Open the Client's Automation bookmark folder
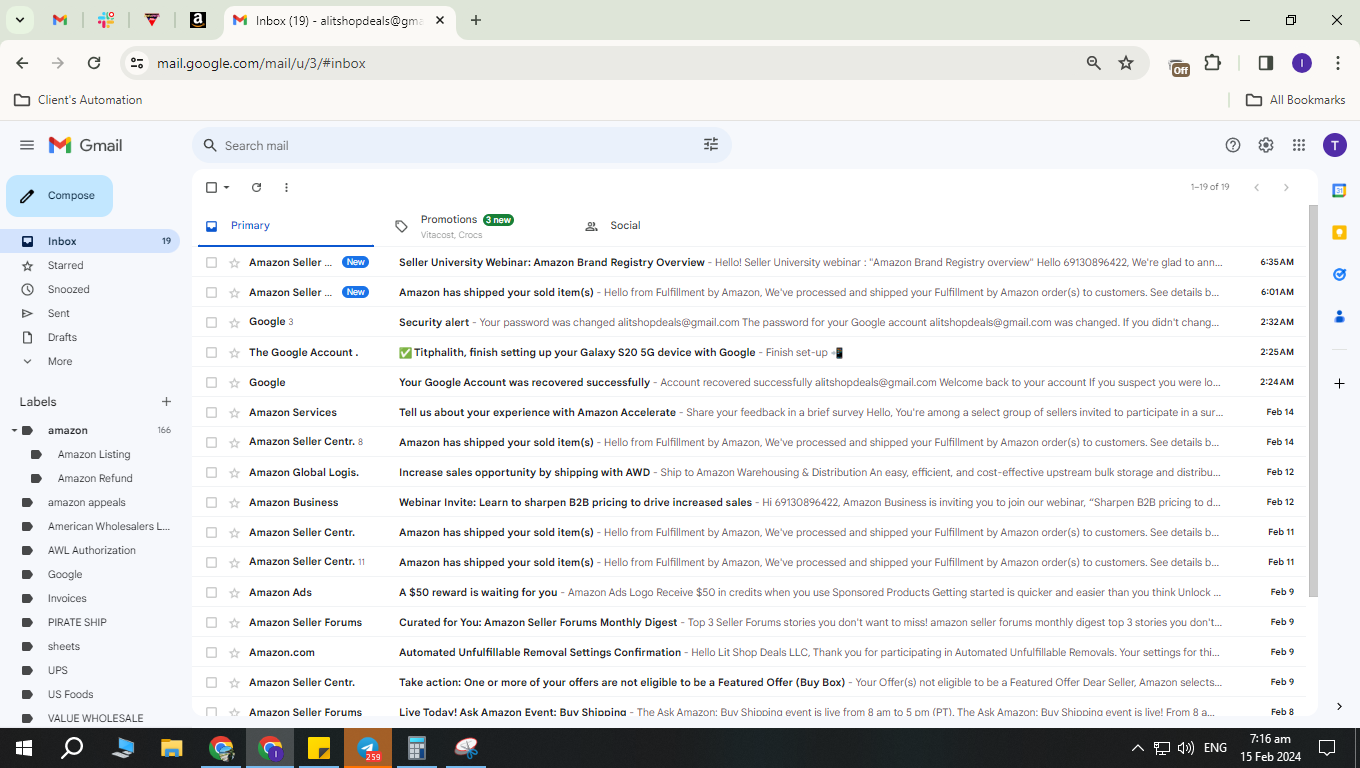Image resolution: width=1360 pixels, height=768 pixels. 78,100
